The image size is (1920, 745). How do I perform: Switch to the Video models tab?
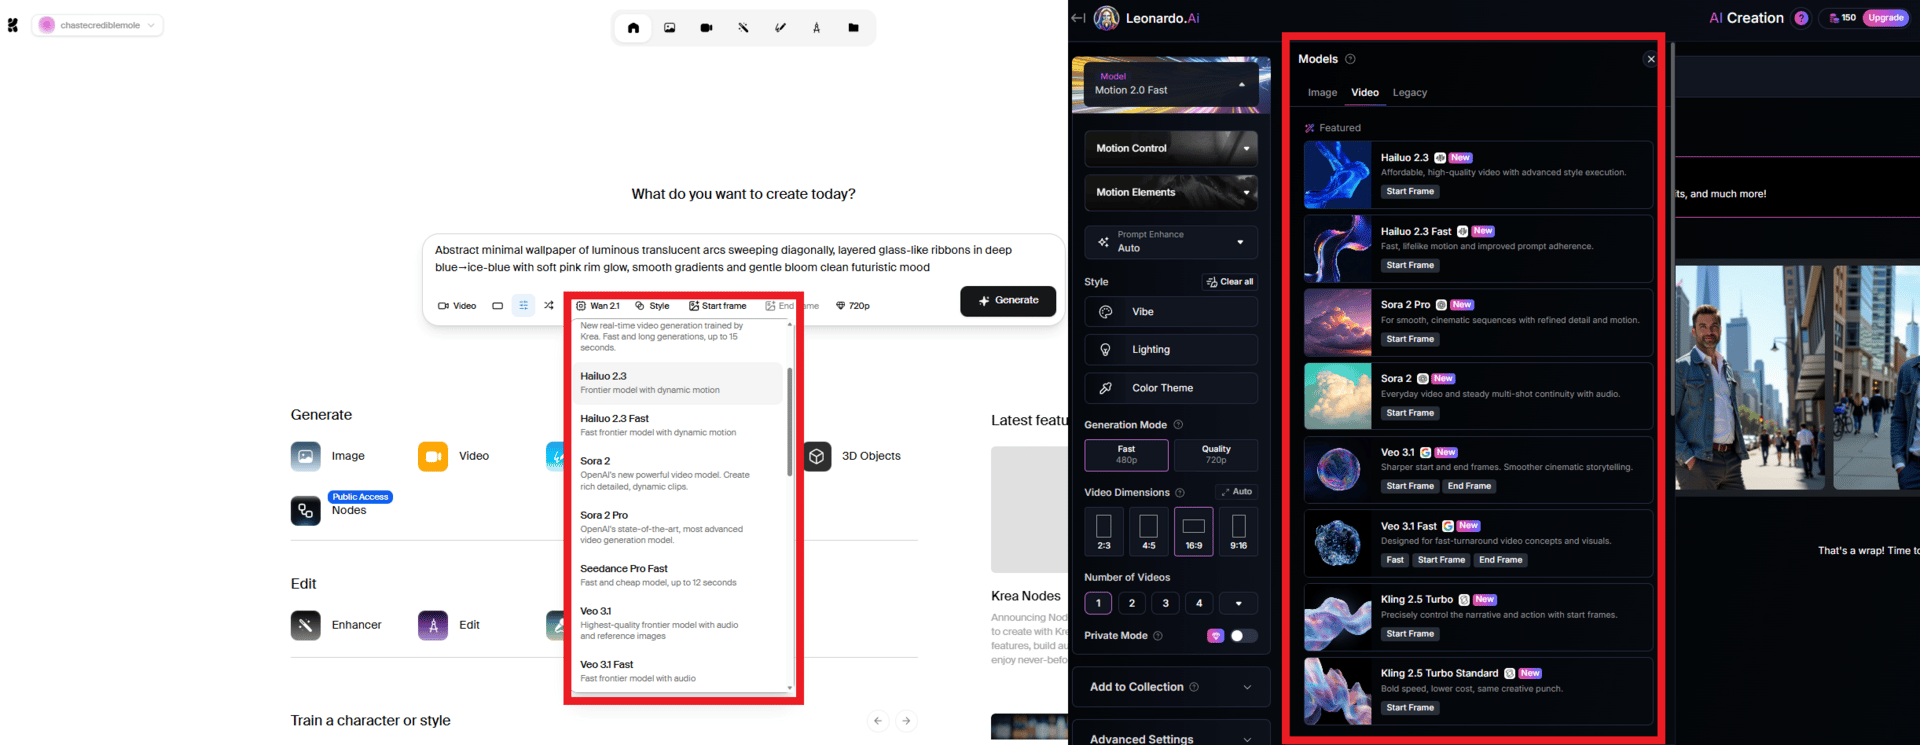pos(1365,93)
